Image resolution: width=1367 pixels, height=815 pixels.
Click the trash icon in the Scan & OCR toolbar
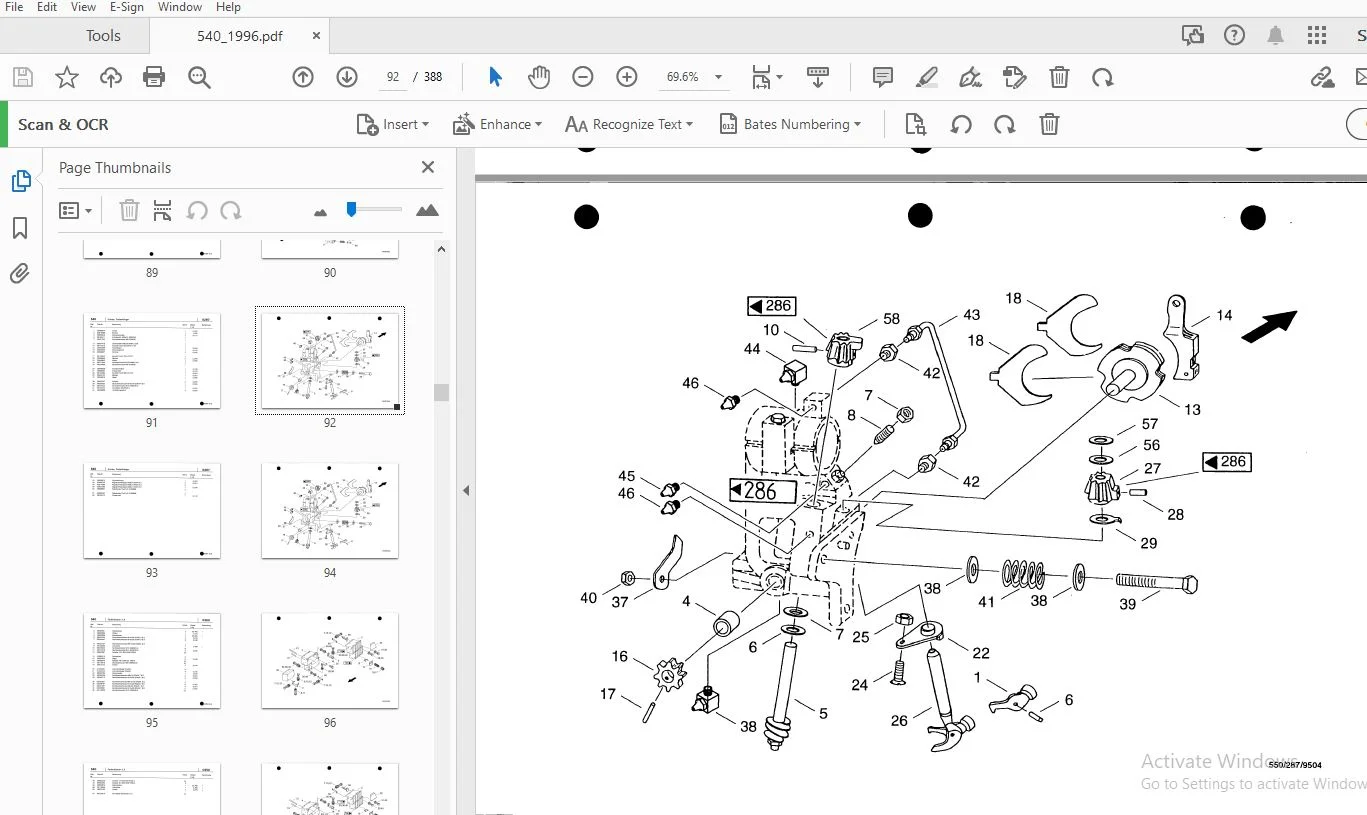[x=1049, y=124]
